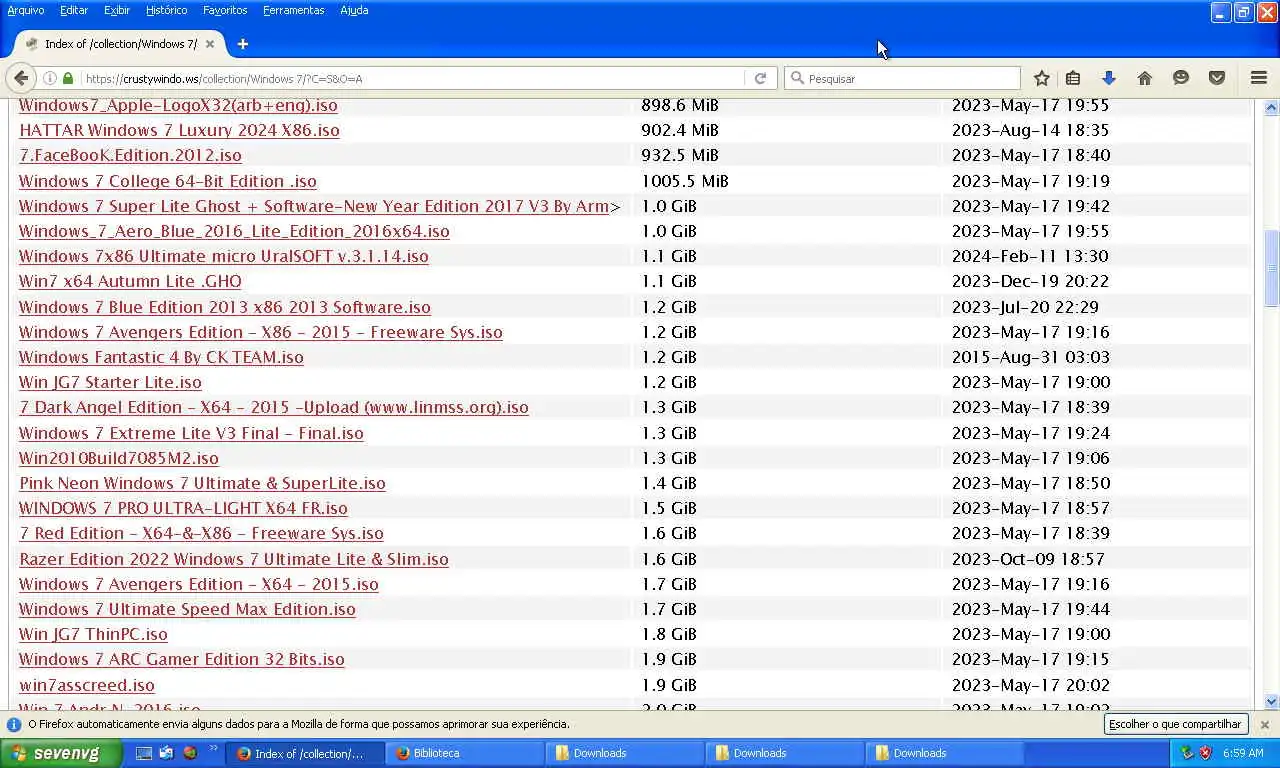The height and width of the screenshot is (768, 1280).
Task: Open WINDOWS 7 PRO ULTRA-LIGHT X64 FR.iso
Action: 183,508
